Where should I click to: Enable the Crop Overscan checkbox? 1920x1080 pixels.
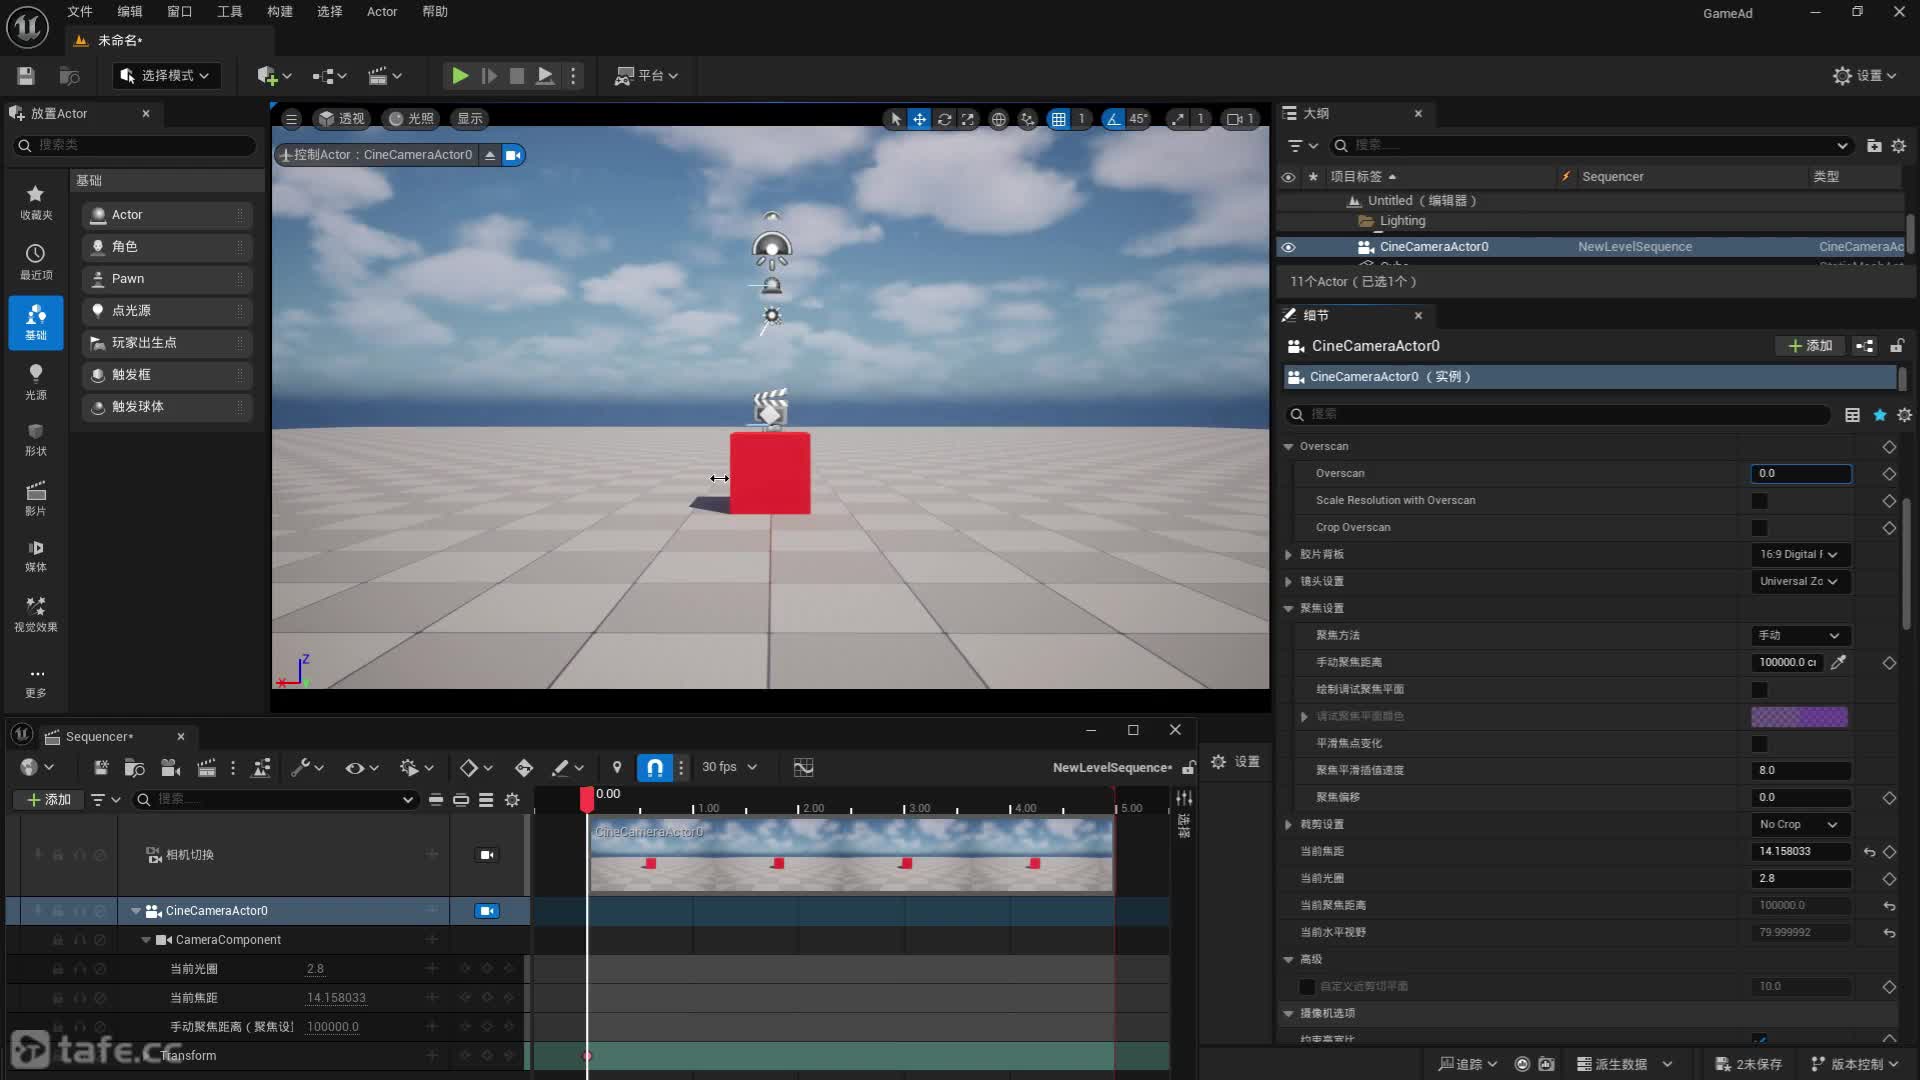pyautogui.click(x=1760, y=528)
